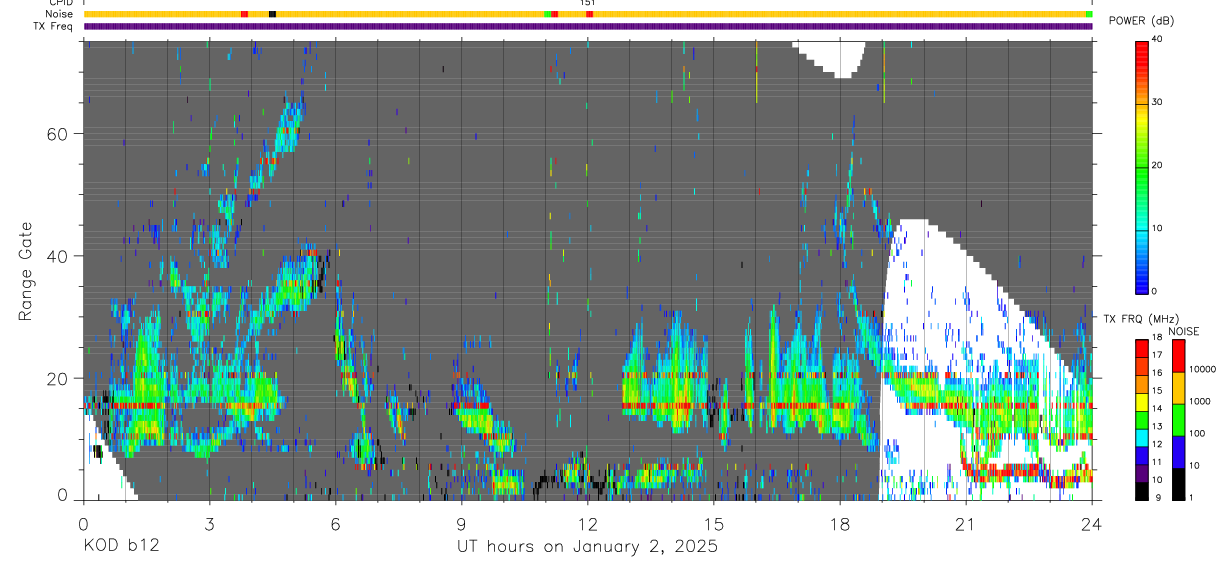Click the orange 1000 swatch in NOISE legend
This screenshot has height=567, width=1228.
[x=1178, y=388]
